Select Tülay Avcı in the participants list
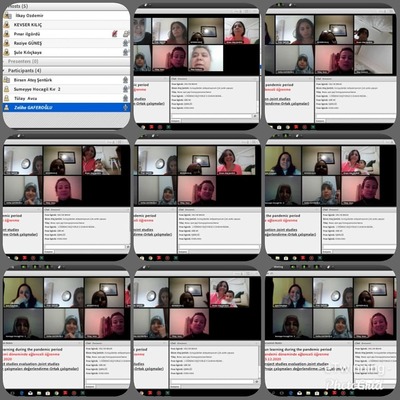400x400 pixels. pyautogui.click(x=66, y=98)
